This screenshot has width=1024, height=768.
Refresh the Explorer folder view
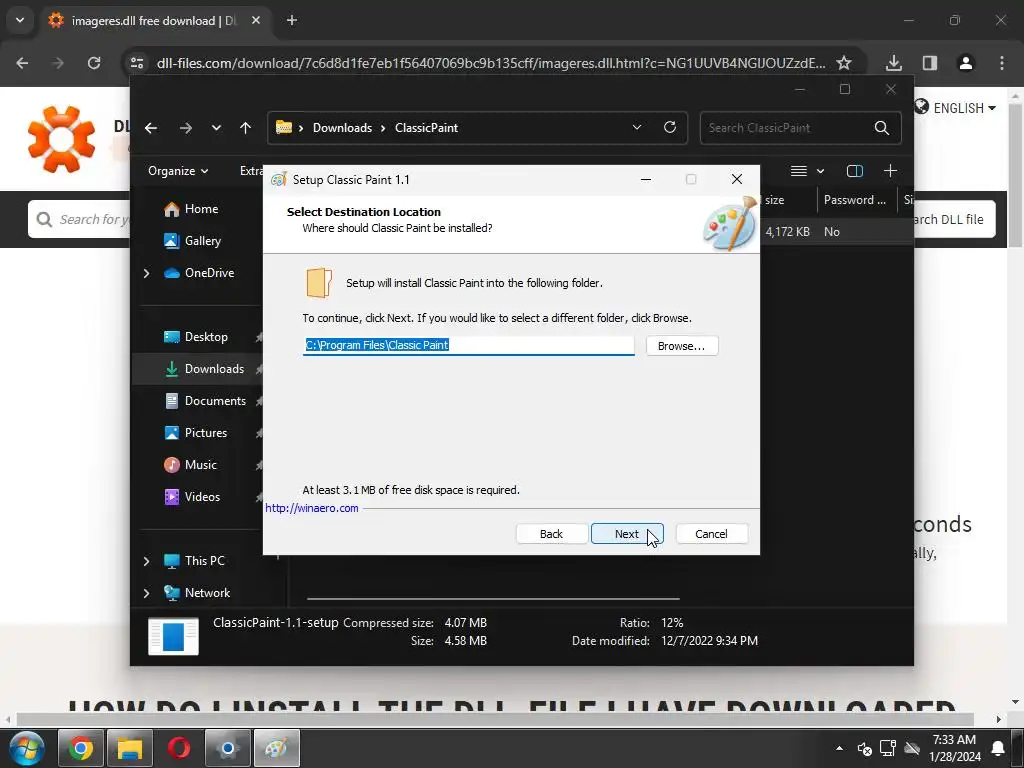click(x=669, y=127)
